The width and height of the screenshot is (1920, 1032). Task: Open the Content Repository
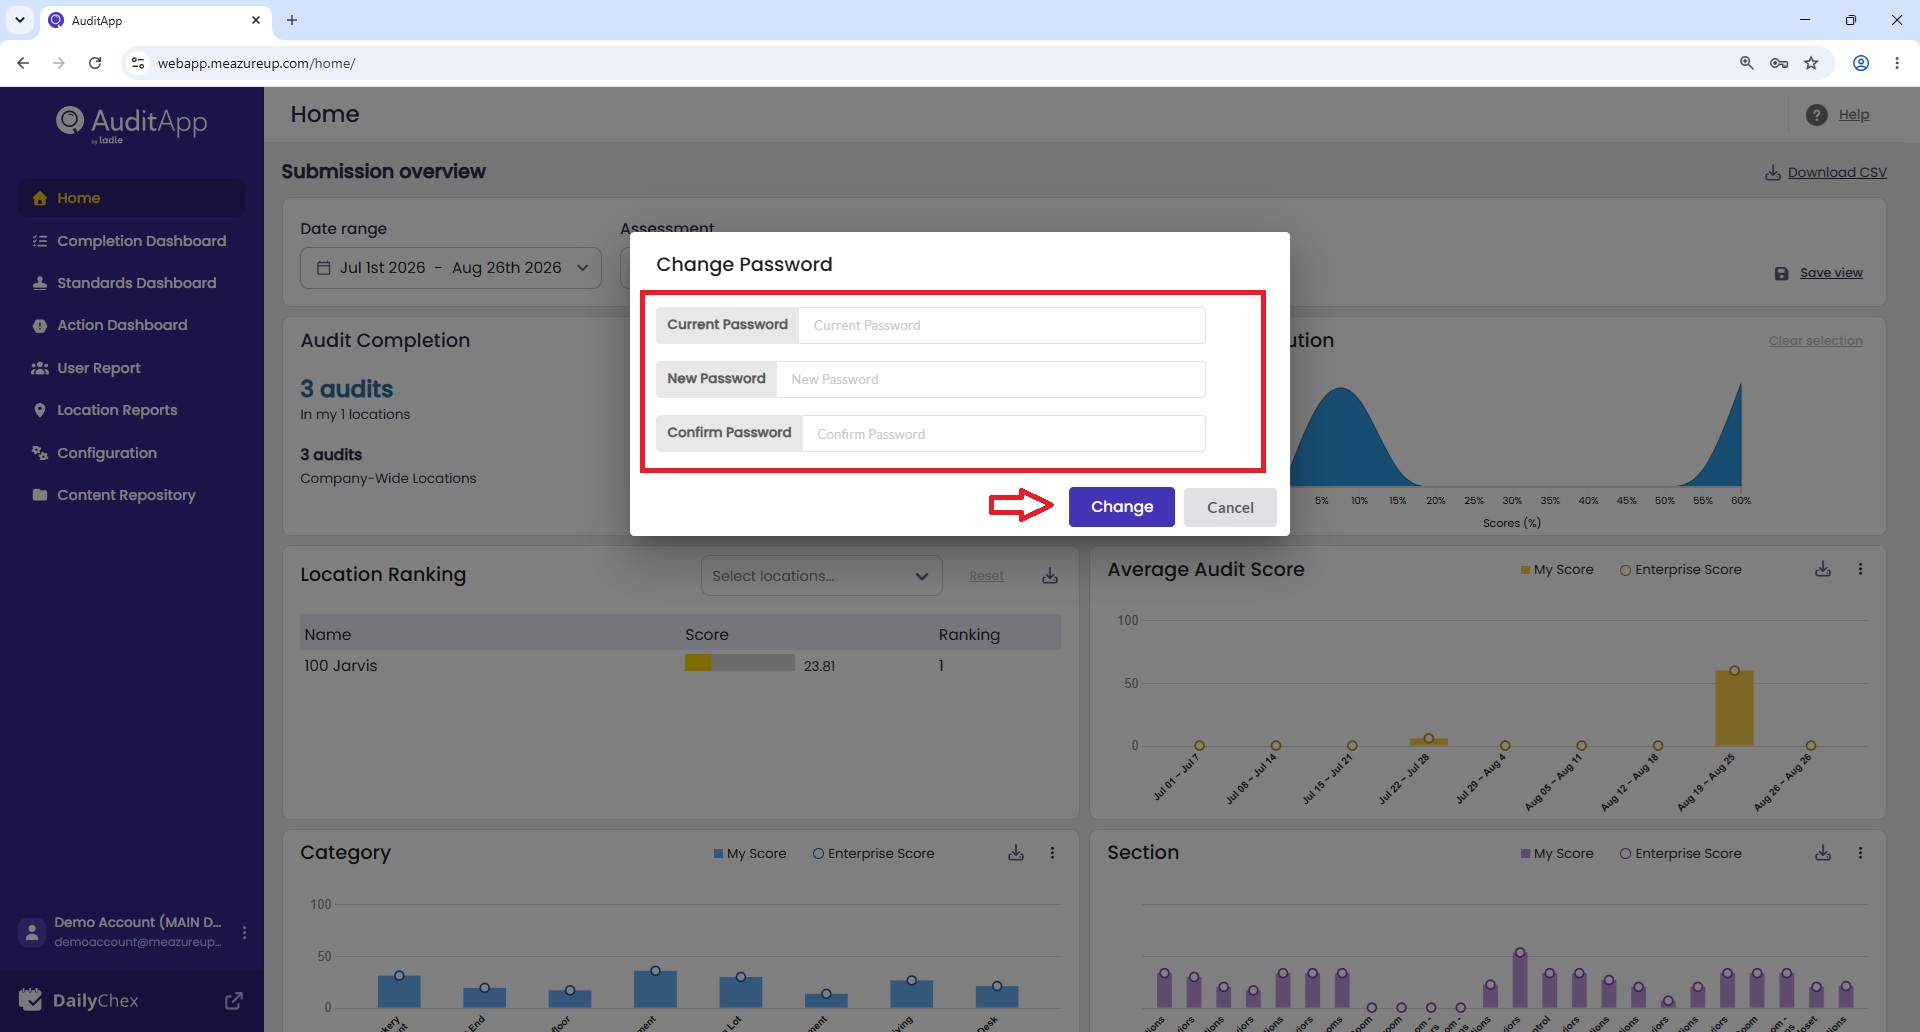click(131, 495)
